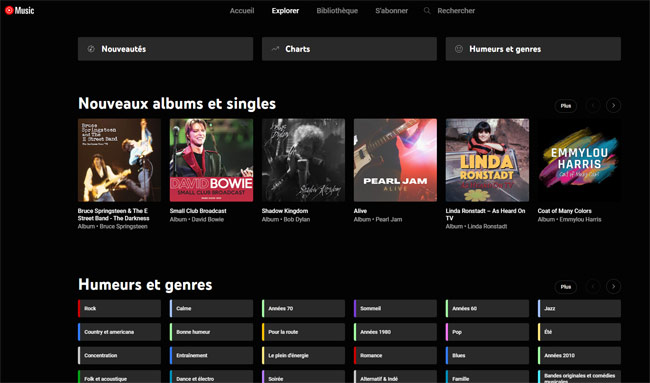Screen dimensions: 650x383
Task: Go to previous albums with left arrow
Action: click(x=593, y=106)
